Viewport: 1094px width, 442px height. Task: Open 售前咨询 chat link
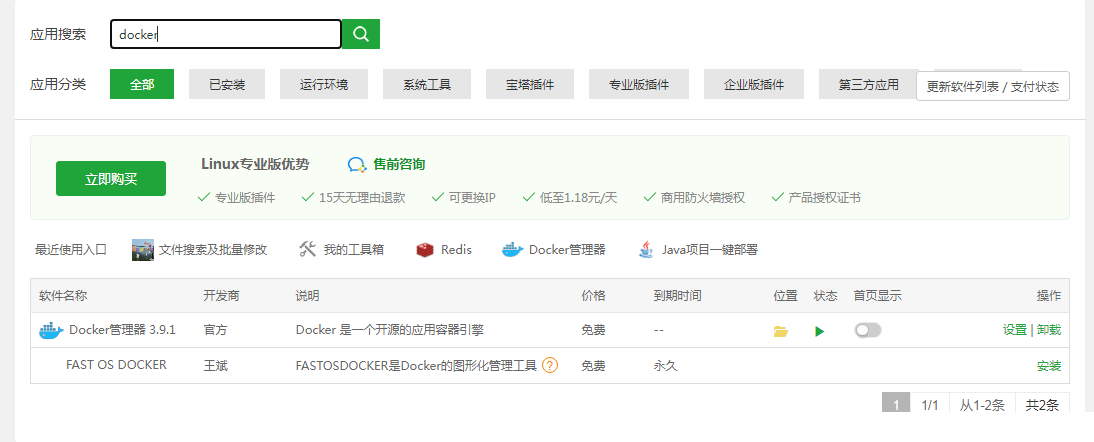(x=399, y=165)
